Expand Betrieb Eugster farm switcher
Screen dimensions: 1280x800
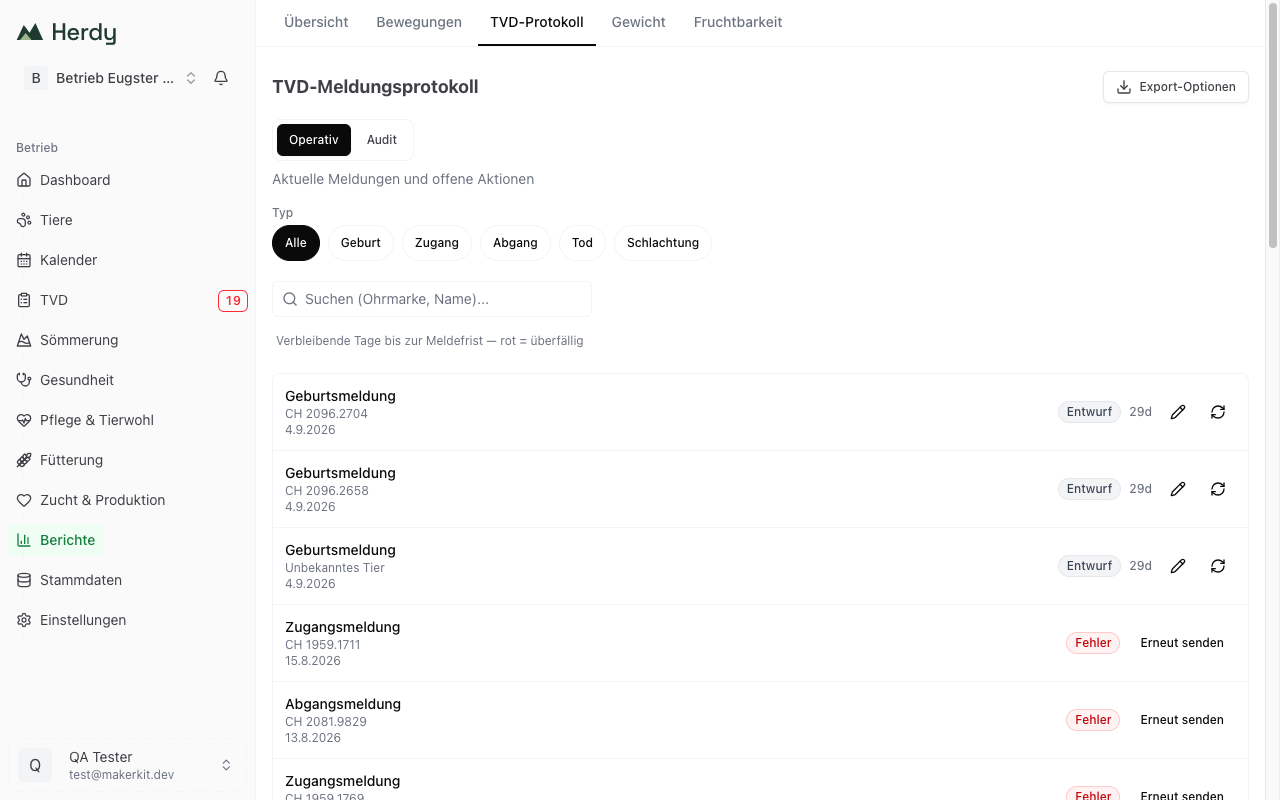112,78
